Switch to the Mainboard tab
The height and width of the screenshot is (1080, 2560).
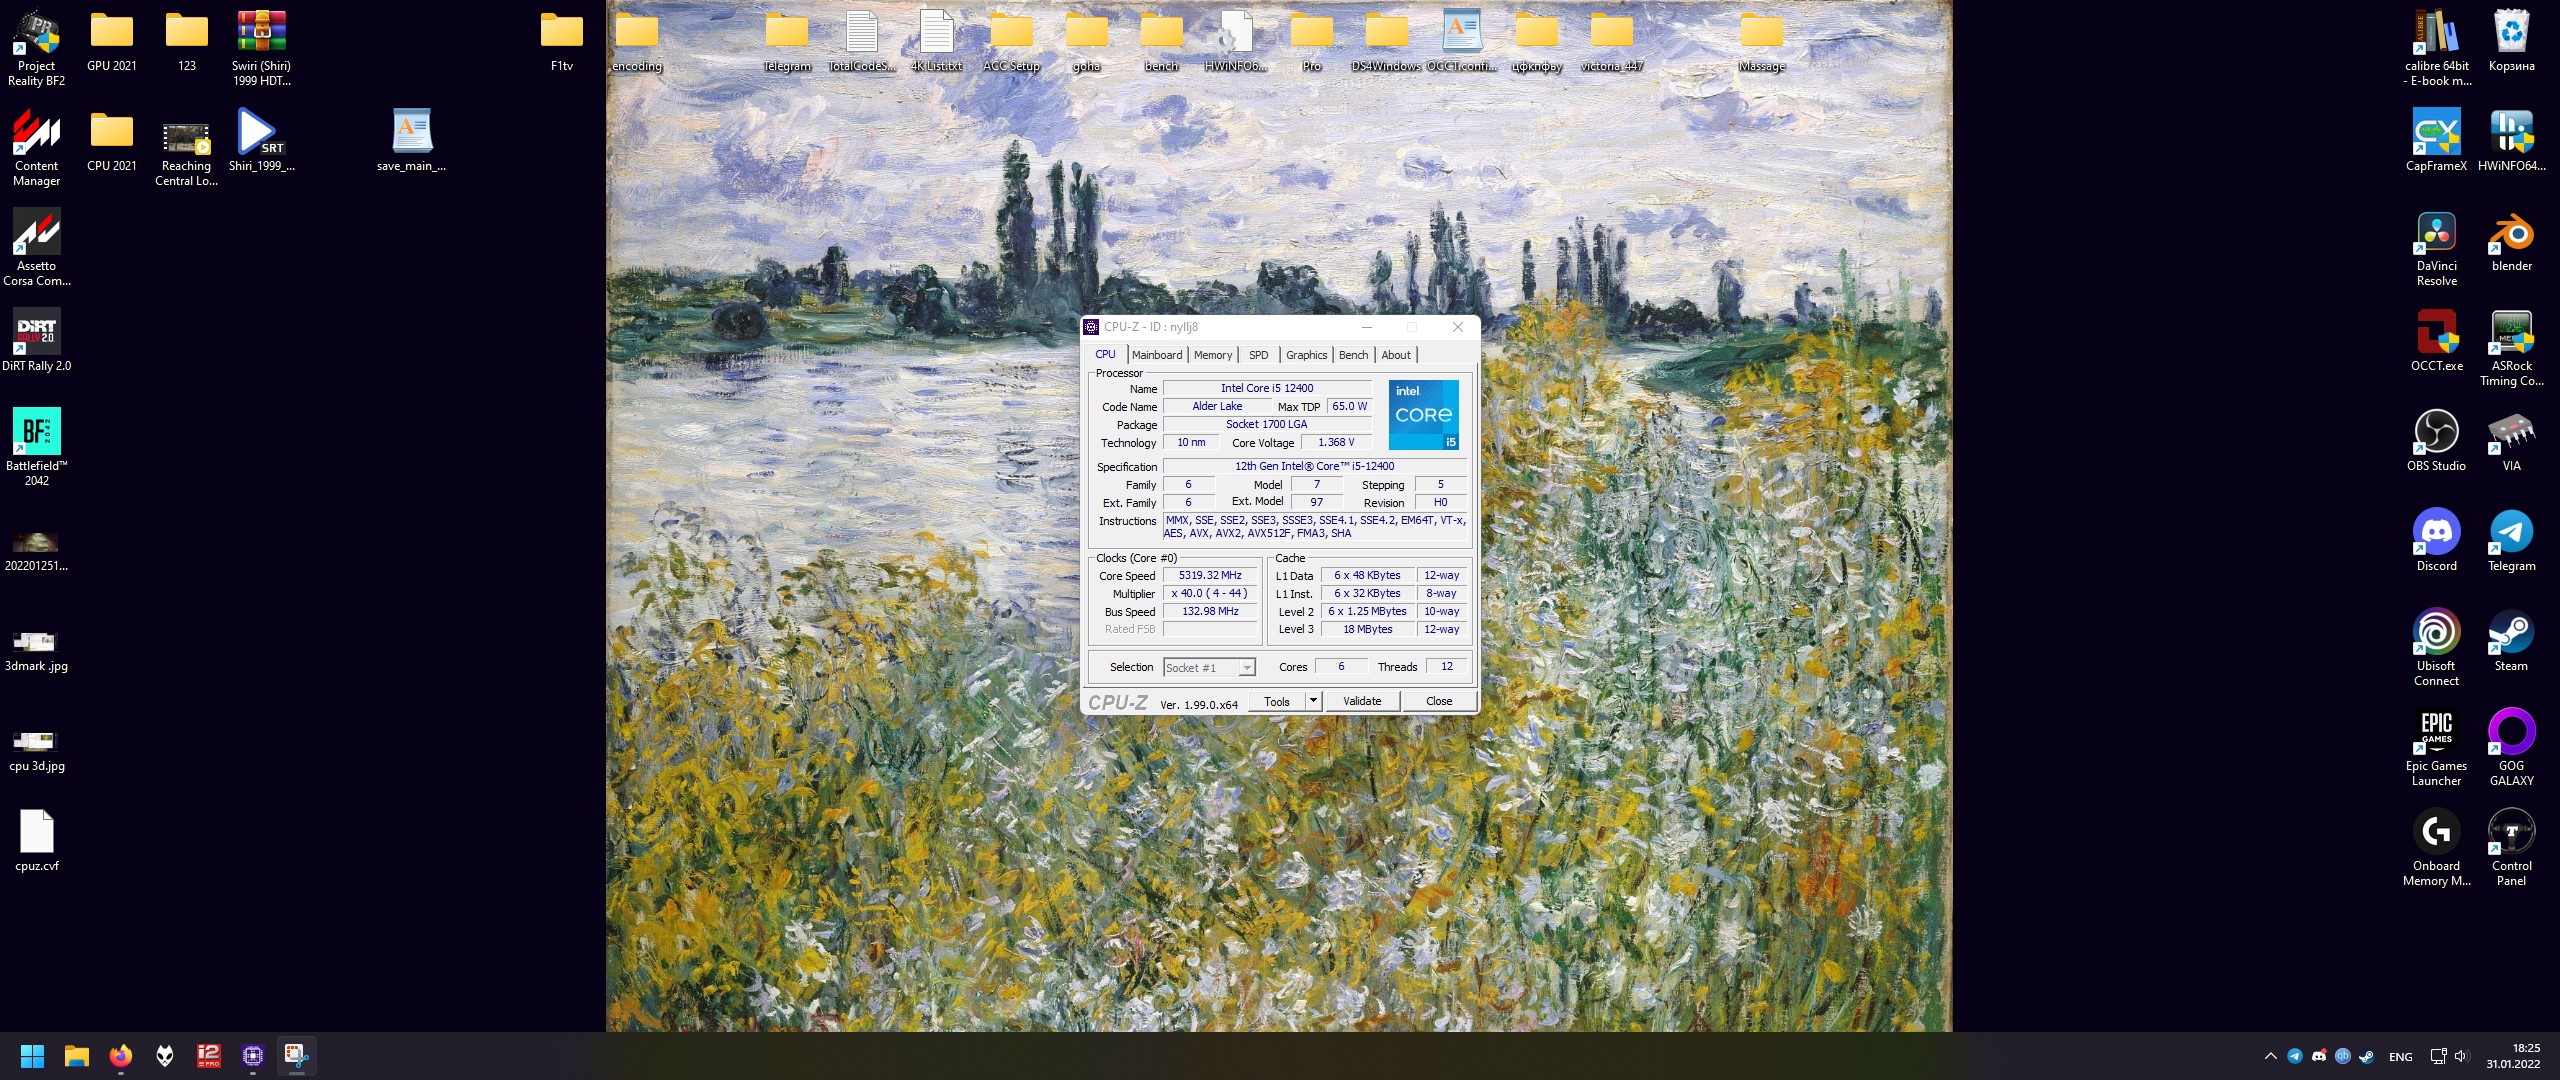coord(1157,355)
